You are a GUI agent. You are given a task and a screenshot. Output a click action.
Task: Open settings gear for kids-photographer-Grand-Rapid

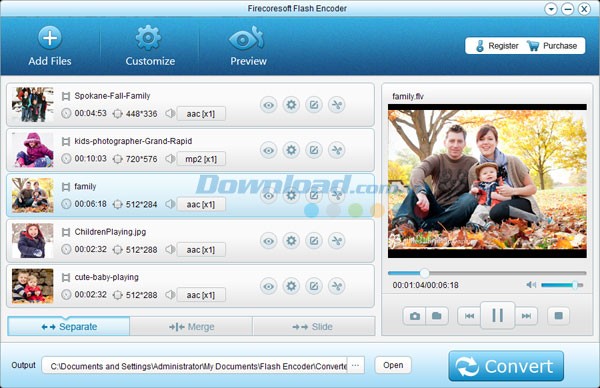coord(291,150)
